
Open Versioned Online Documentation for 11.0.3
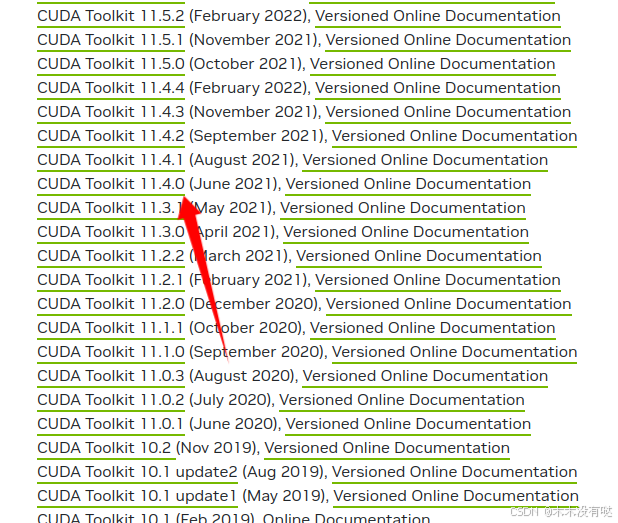click(425, 377)
